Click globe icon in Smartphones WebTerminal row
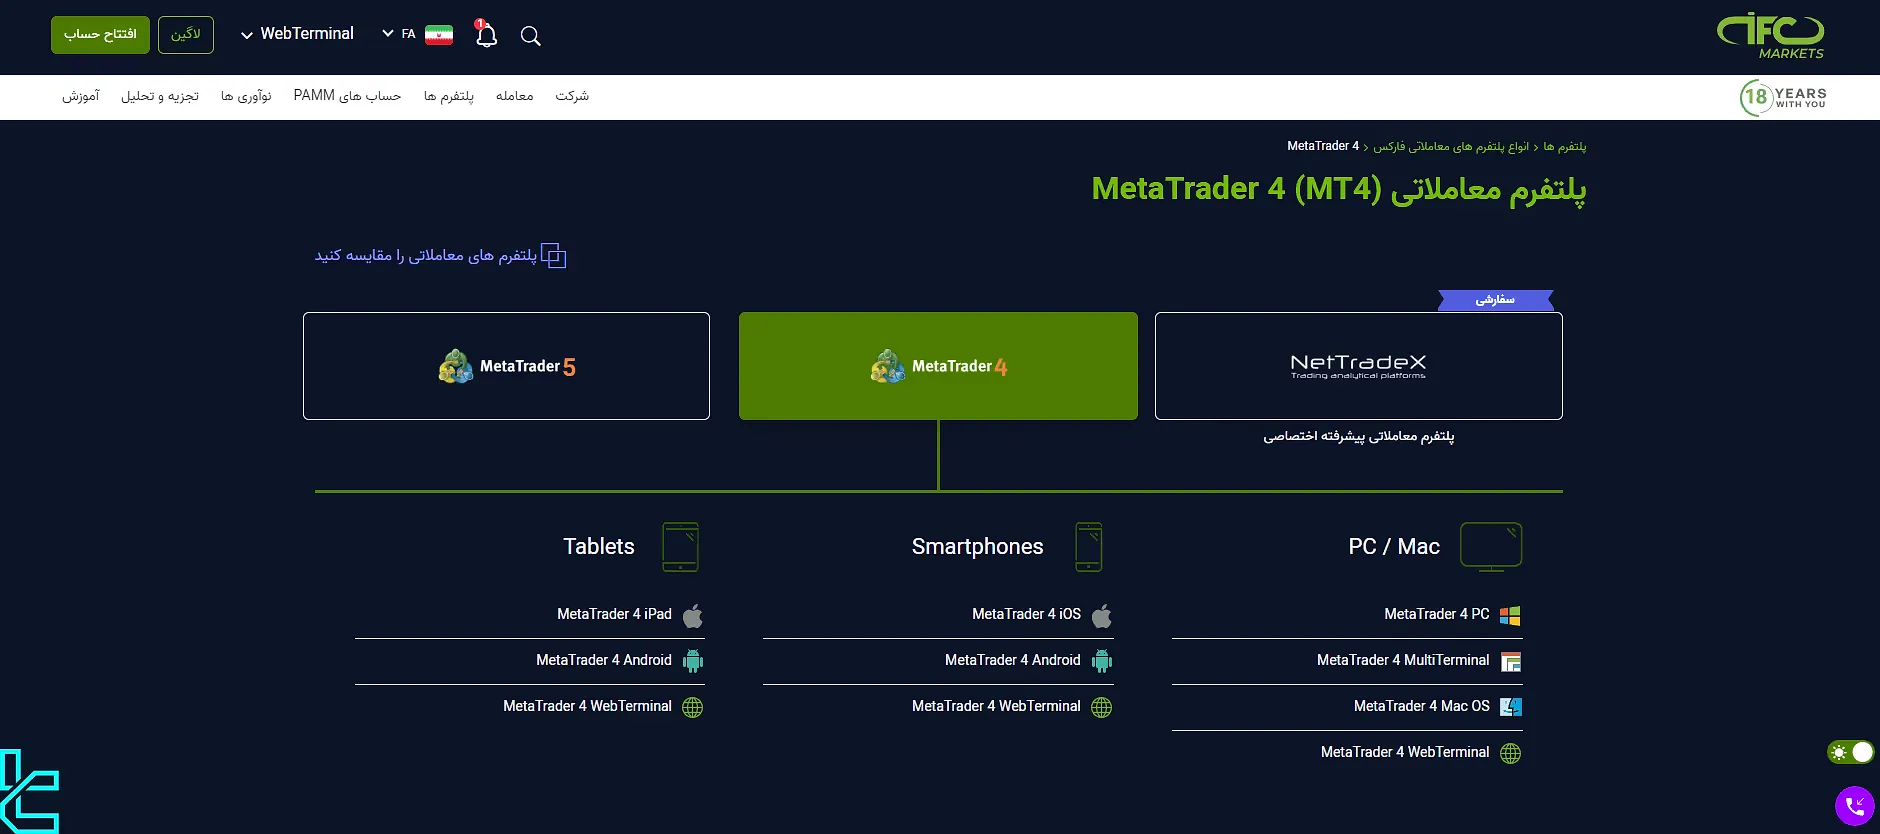1880x834 pixels. (1102, 707)
